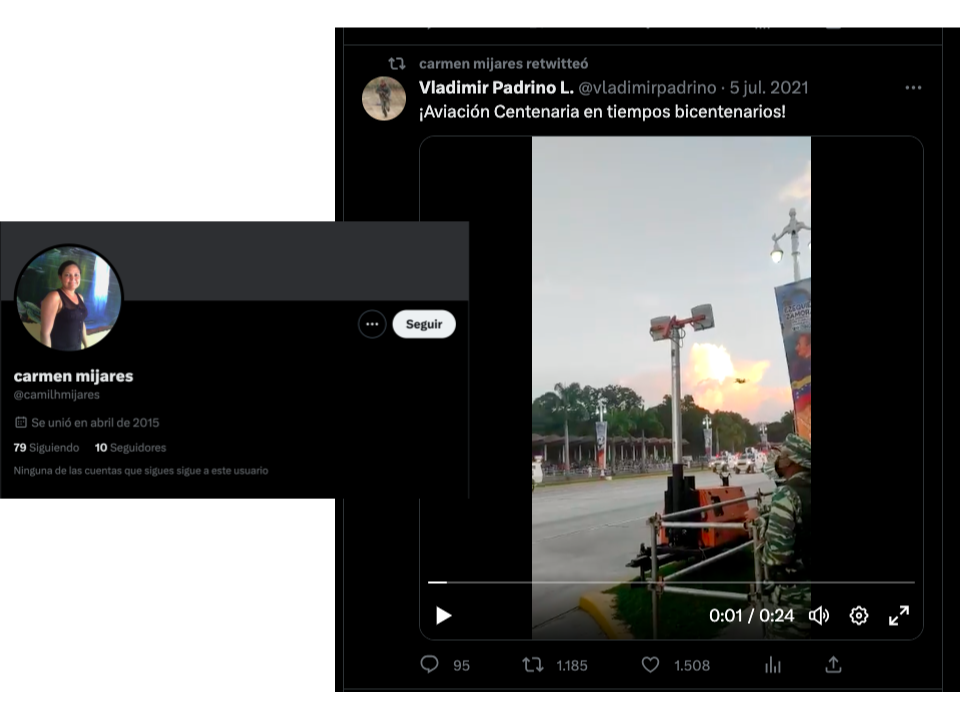The height and width of the screenshot is (720, 960).
Task: Follow carmen mijares with Seguir button
Action: point(424,324)
